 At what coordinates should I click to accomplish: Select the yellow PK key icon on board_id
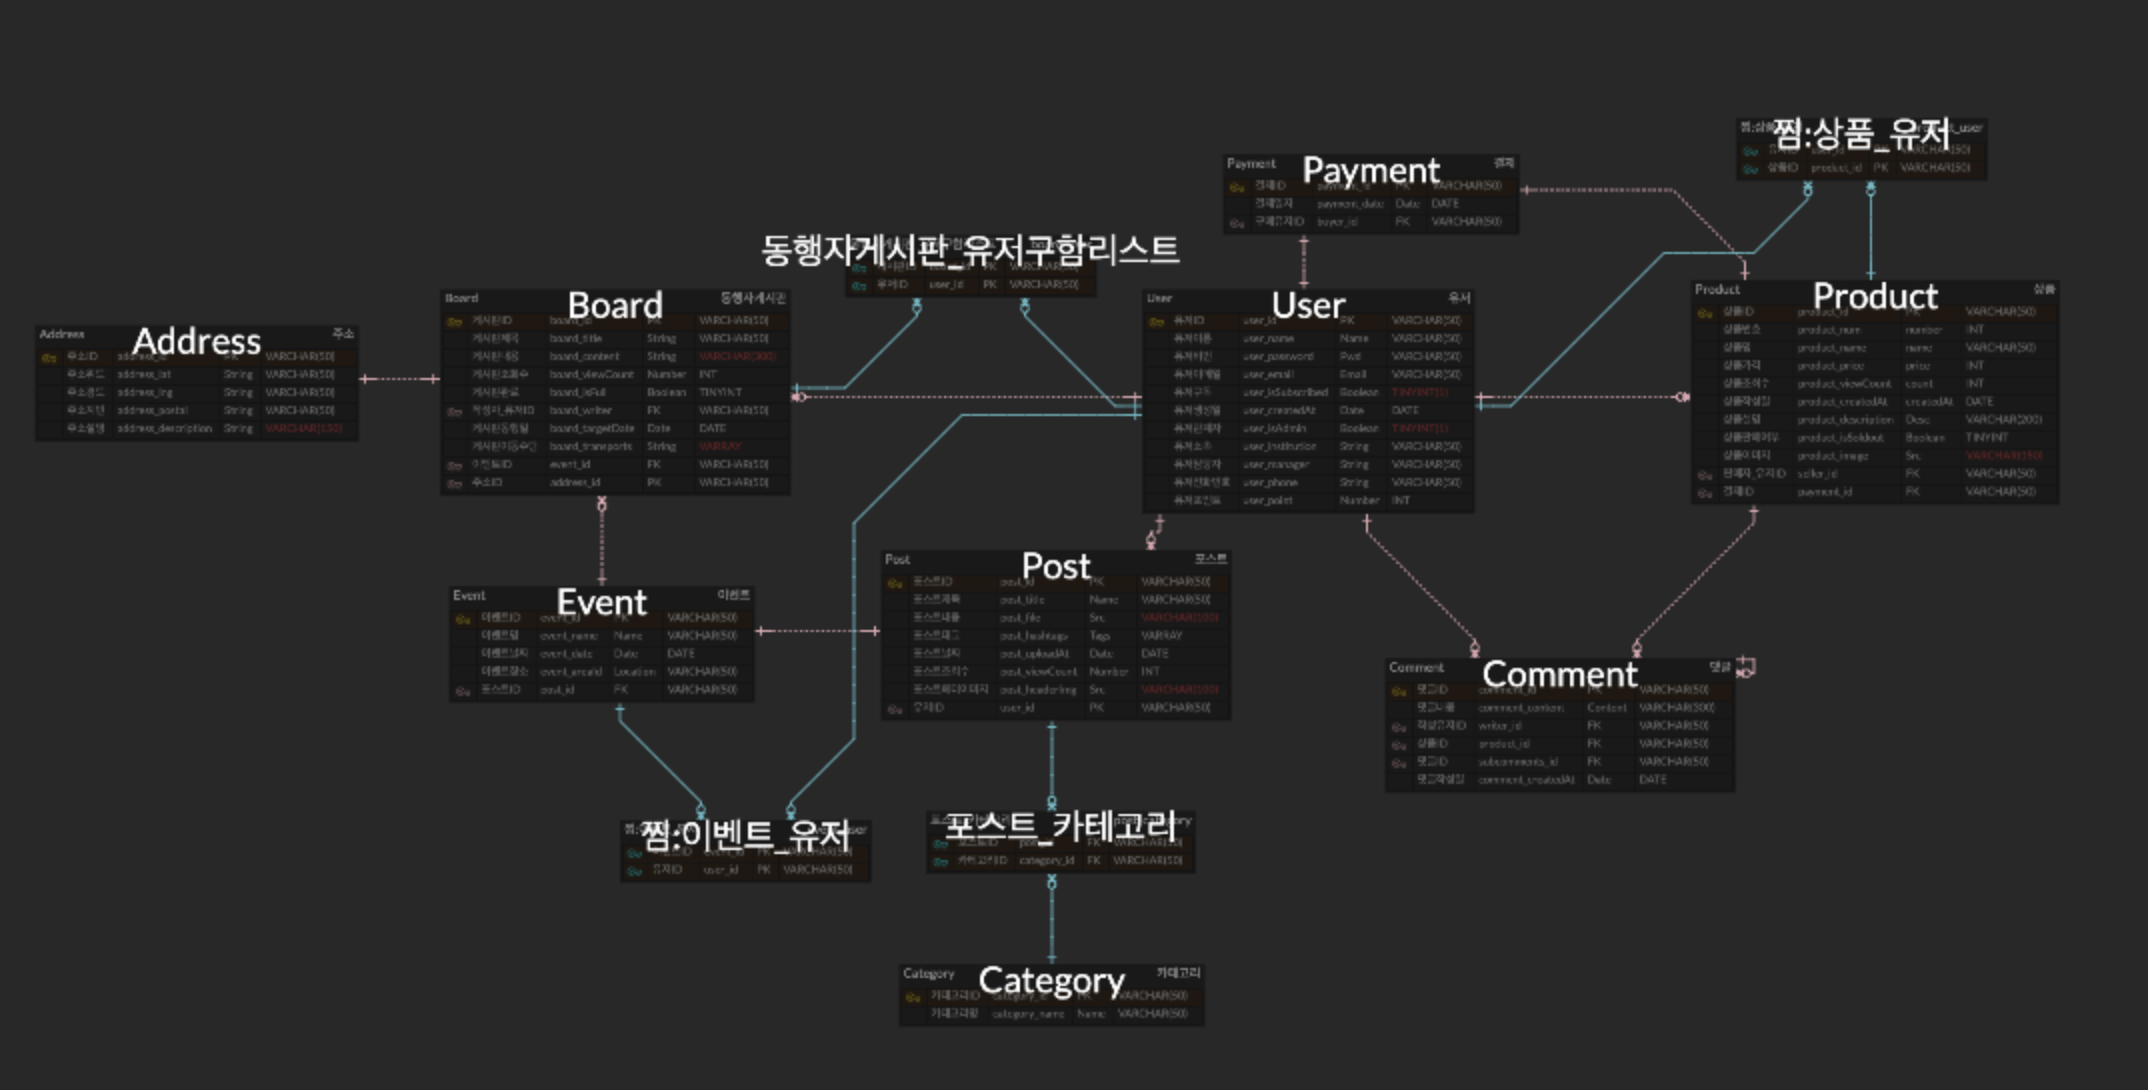pos(455,322)
